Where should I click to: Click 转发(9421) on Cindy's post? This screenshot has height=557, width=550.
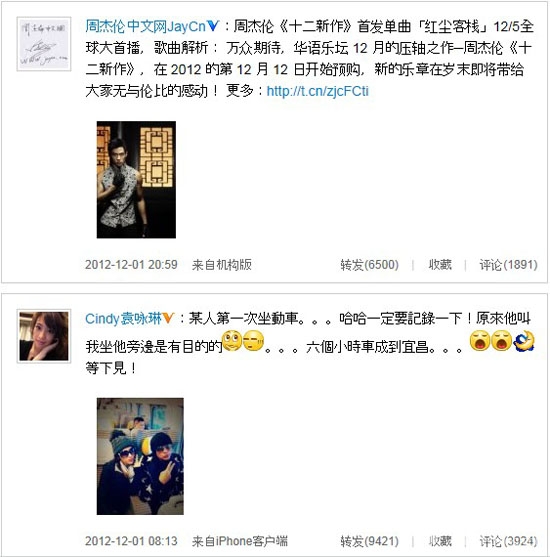370,541
